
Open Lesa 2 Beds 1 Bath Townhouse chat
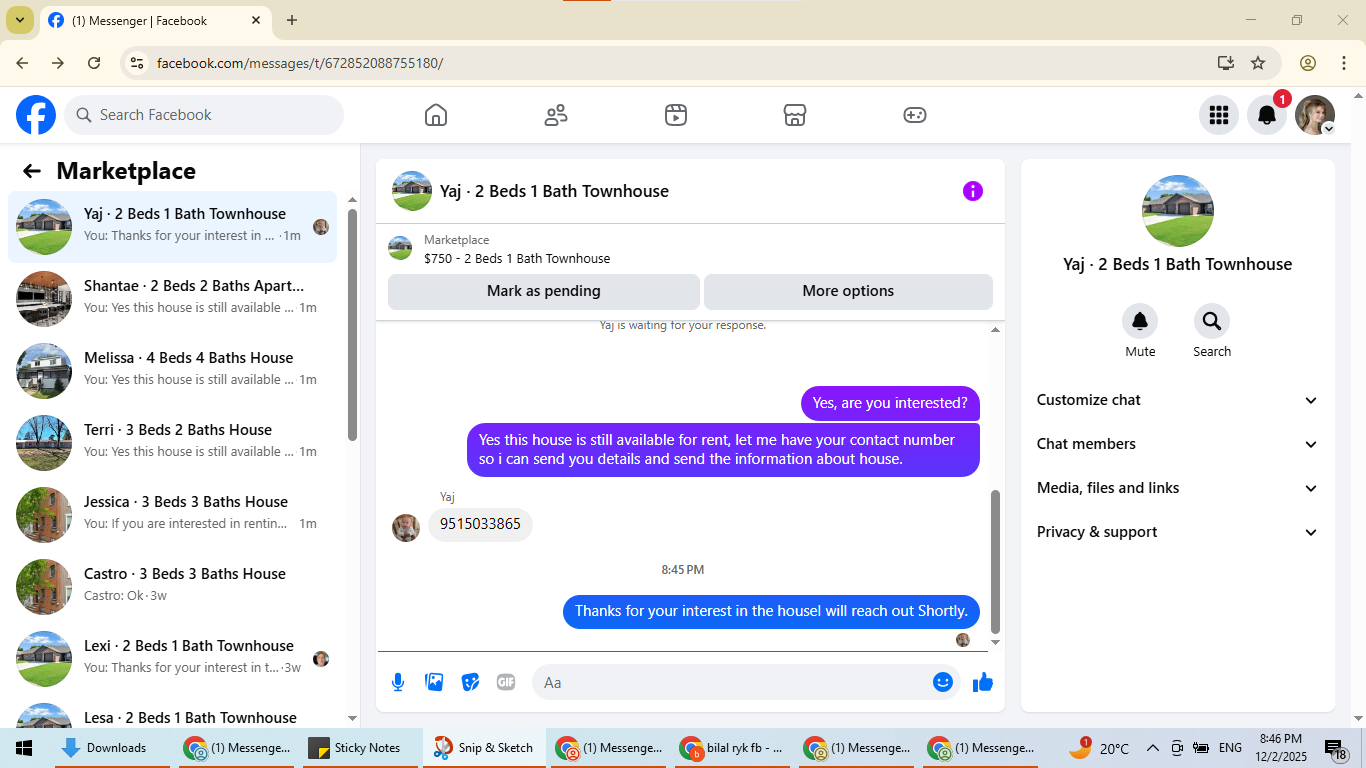pos(172,714)
